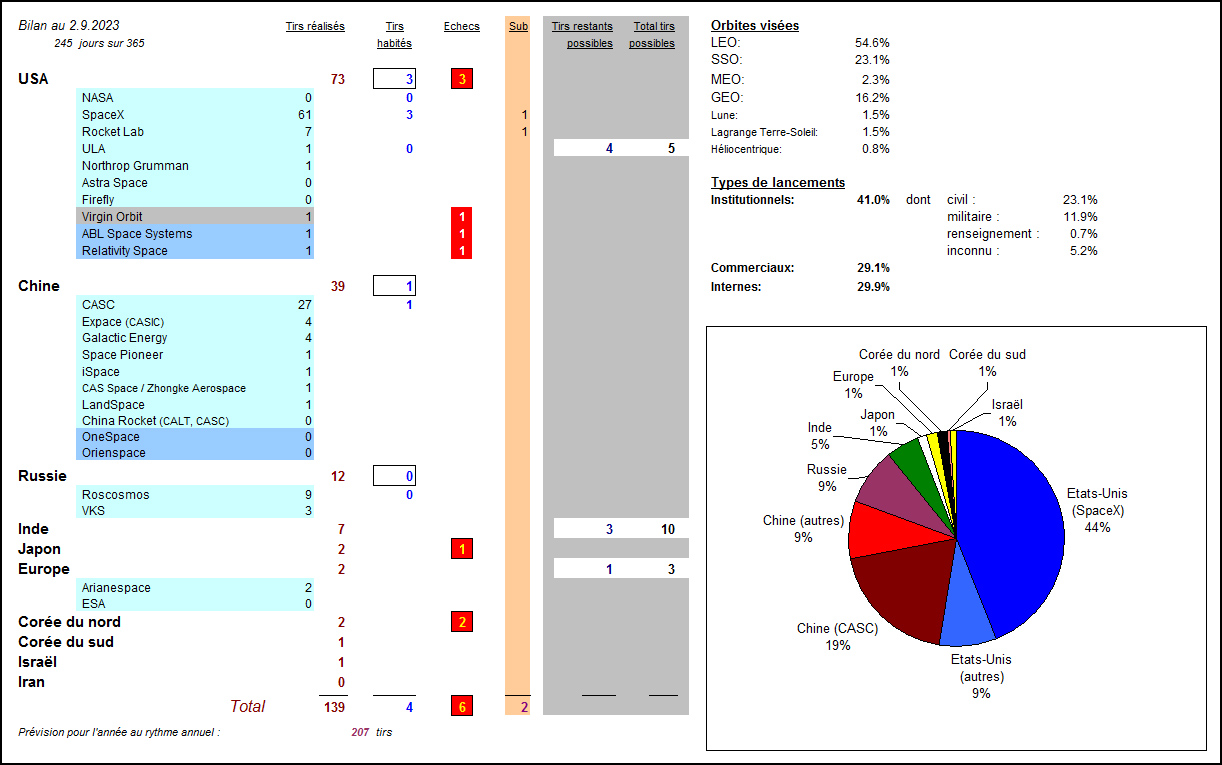Click the 'Lagrange Terre-Soleil:' label
Image resolution: width=1222 pixels, height=765 pixels.
pyautogui.click(x=764, y=132)
